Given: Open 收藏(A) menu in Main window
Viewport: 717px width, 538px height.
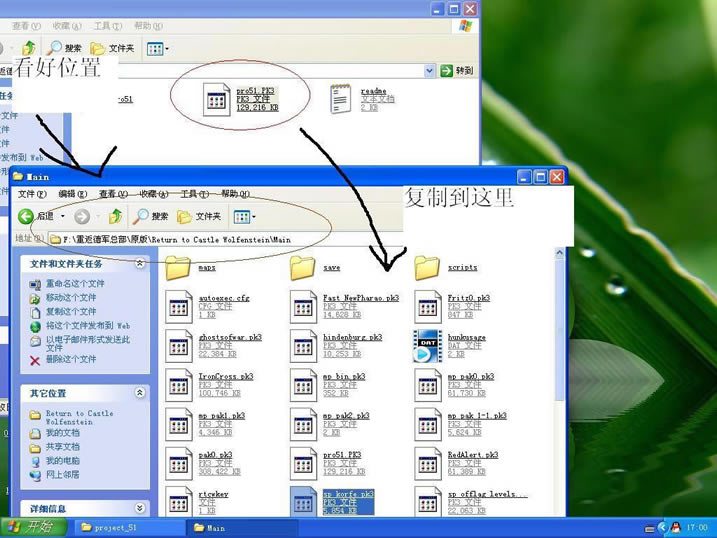Looking at the screenshot, I should [x=154, y=194].
